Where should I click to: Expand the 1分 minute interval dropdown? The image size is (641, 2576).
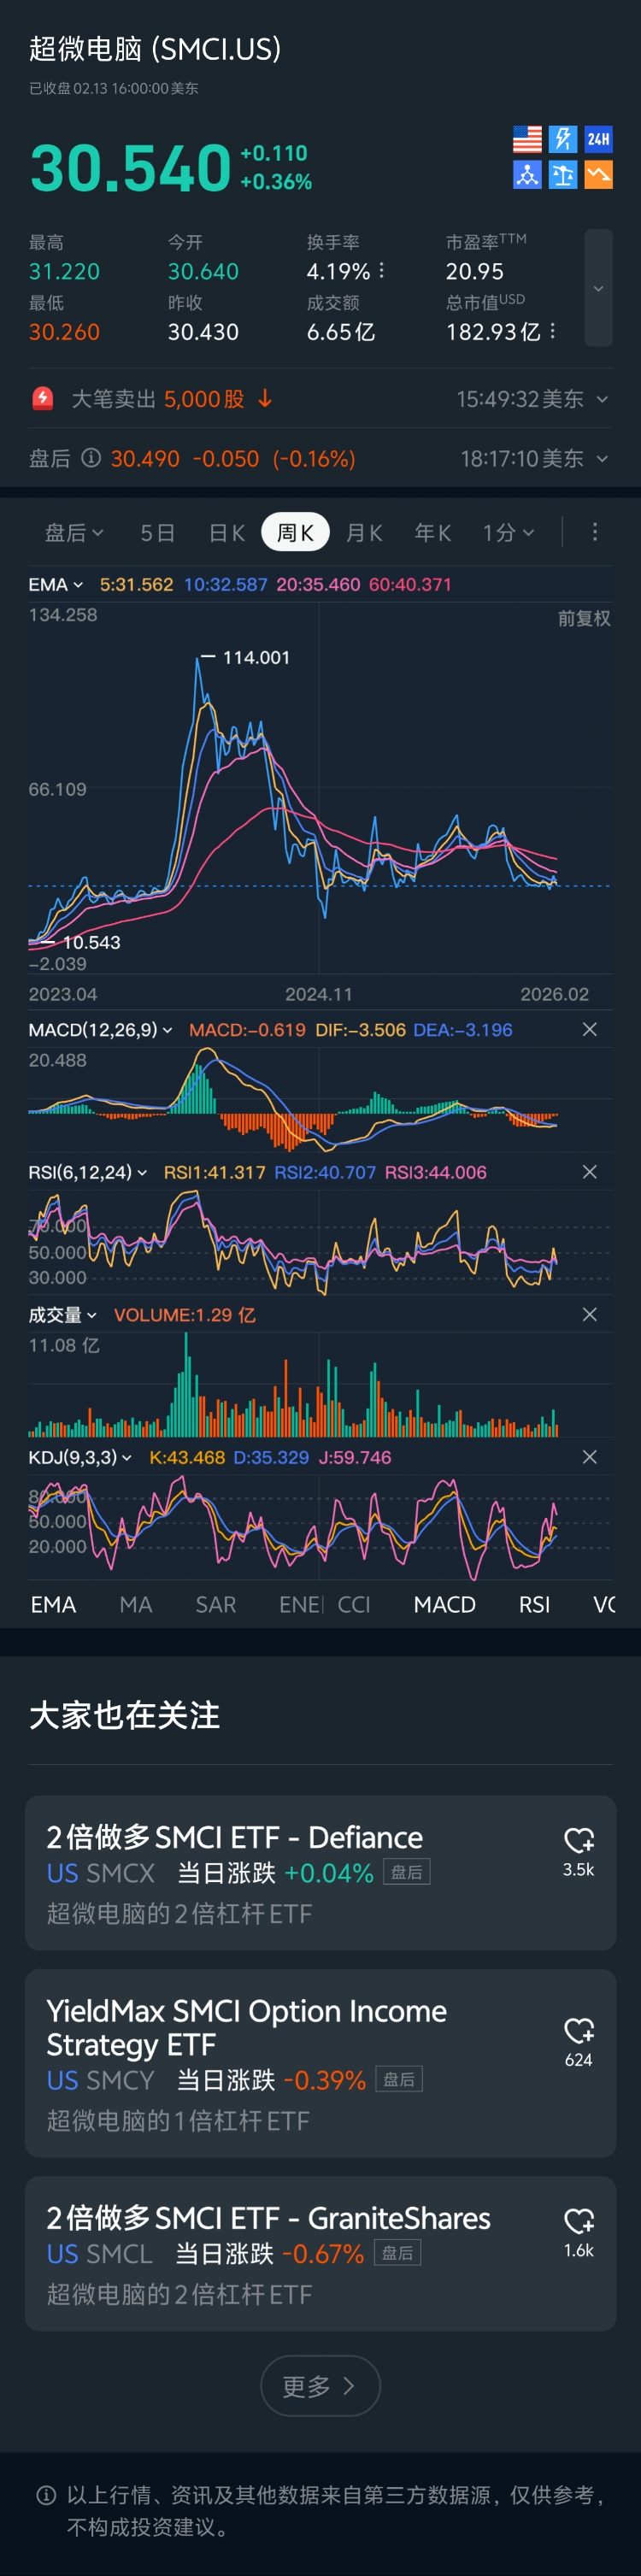[508, 533]
